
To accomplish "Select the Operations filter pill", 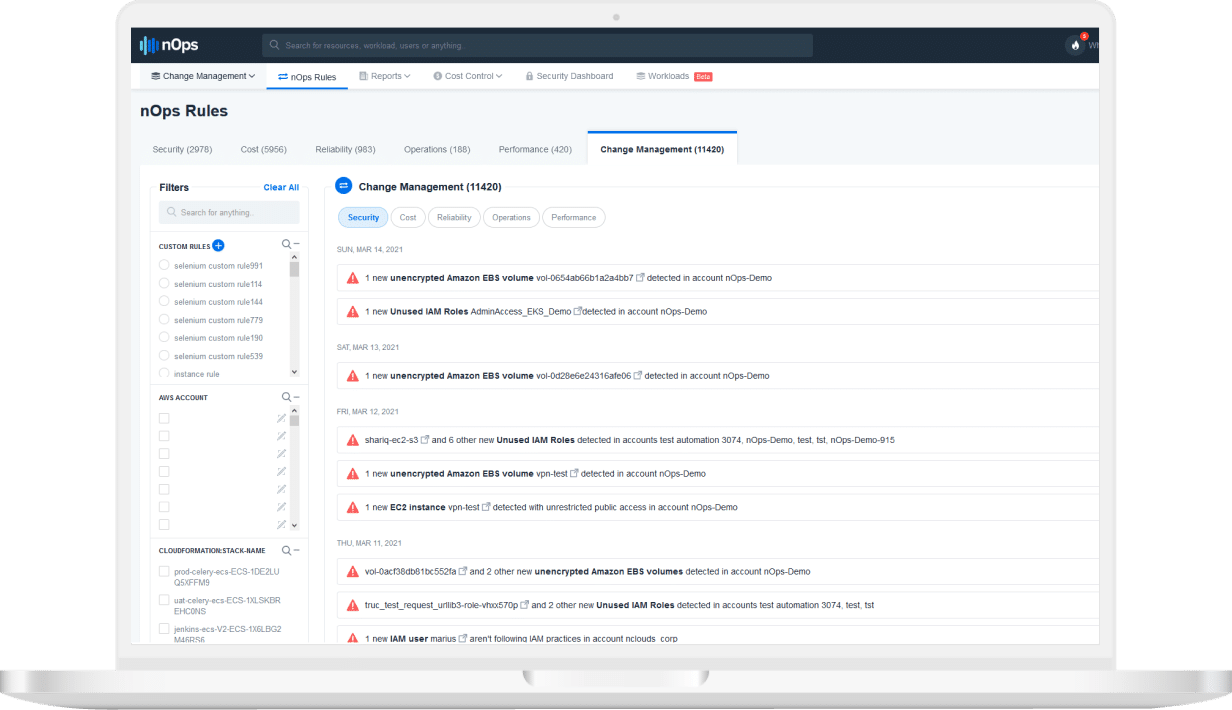I will coord(511,217).
